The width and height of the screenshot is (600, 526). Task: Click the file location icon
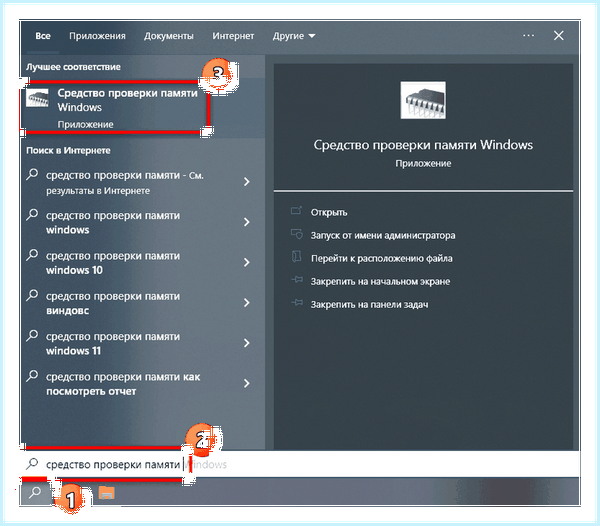pyautogui.click(x=297, y=257)
